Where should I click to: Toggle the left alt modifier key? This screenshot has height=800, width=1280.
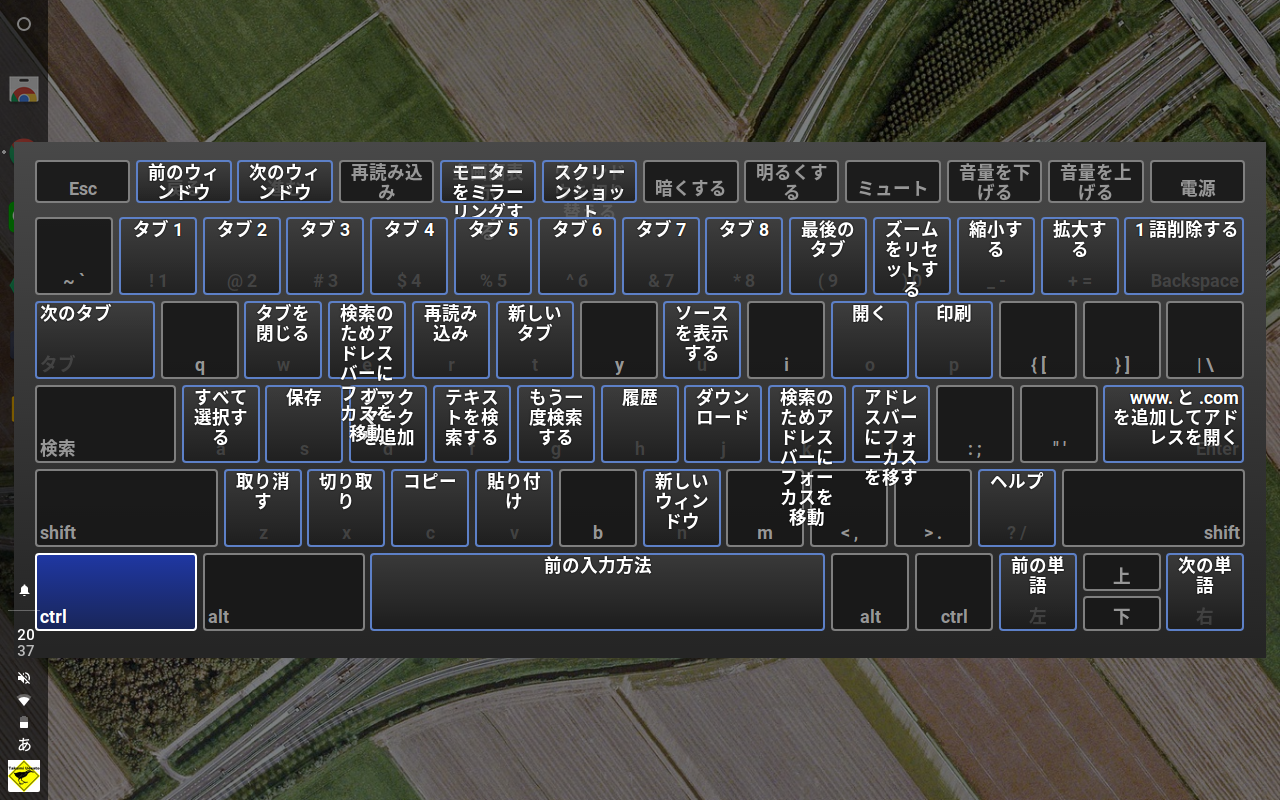point(284,592)
